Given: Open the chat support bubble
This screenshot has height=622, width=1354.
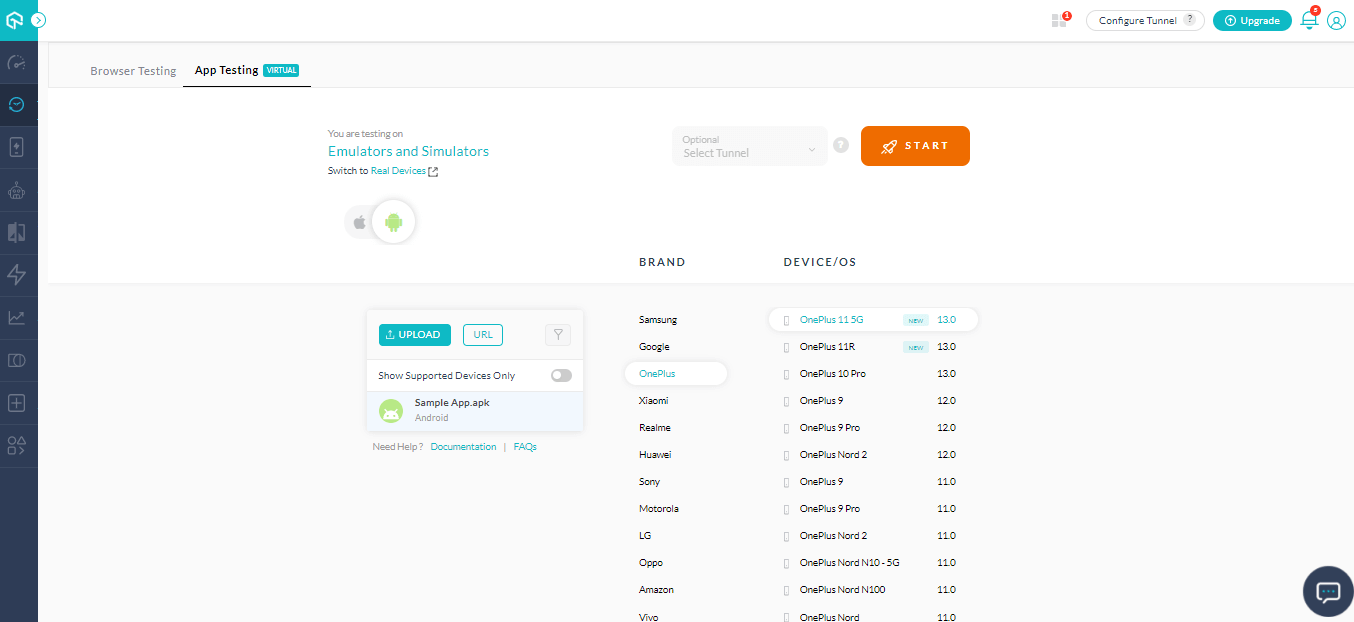Looking at the screenshot, I should (1327, 591).
